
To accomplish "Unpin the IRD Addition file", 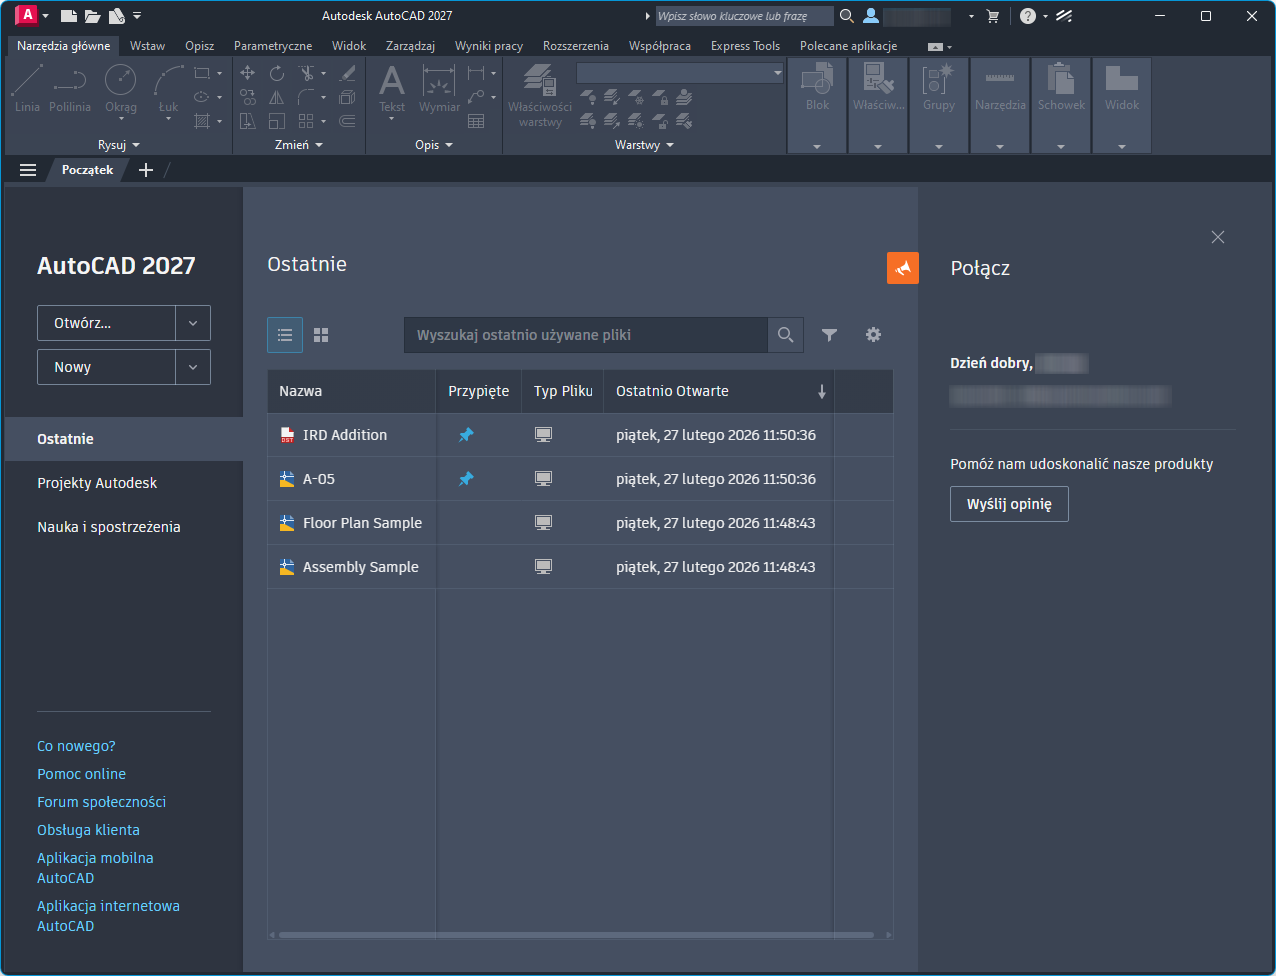I will click(x=466, y=435).
